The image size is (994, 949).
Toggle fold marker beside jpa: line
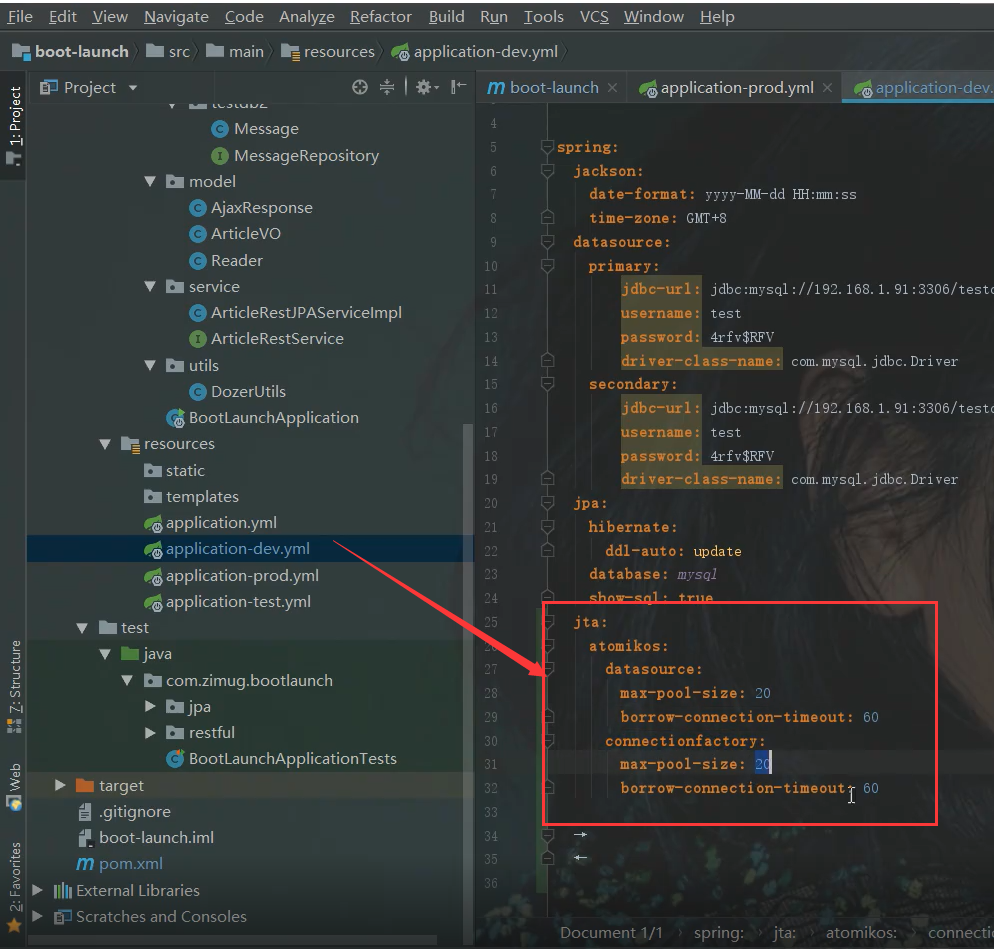[x=547, y=503]
